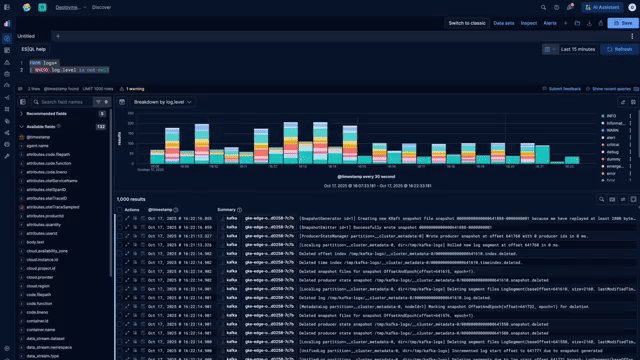Screen dimensions: 640x360
Task: Open the tab bar three-dot menu
Action: pos(632,36)
